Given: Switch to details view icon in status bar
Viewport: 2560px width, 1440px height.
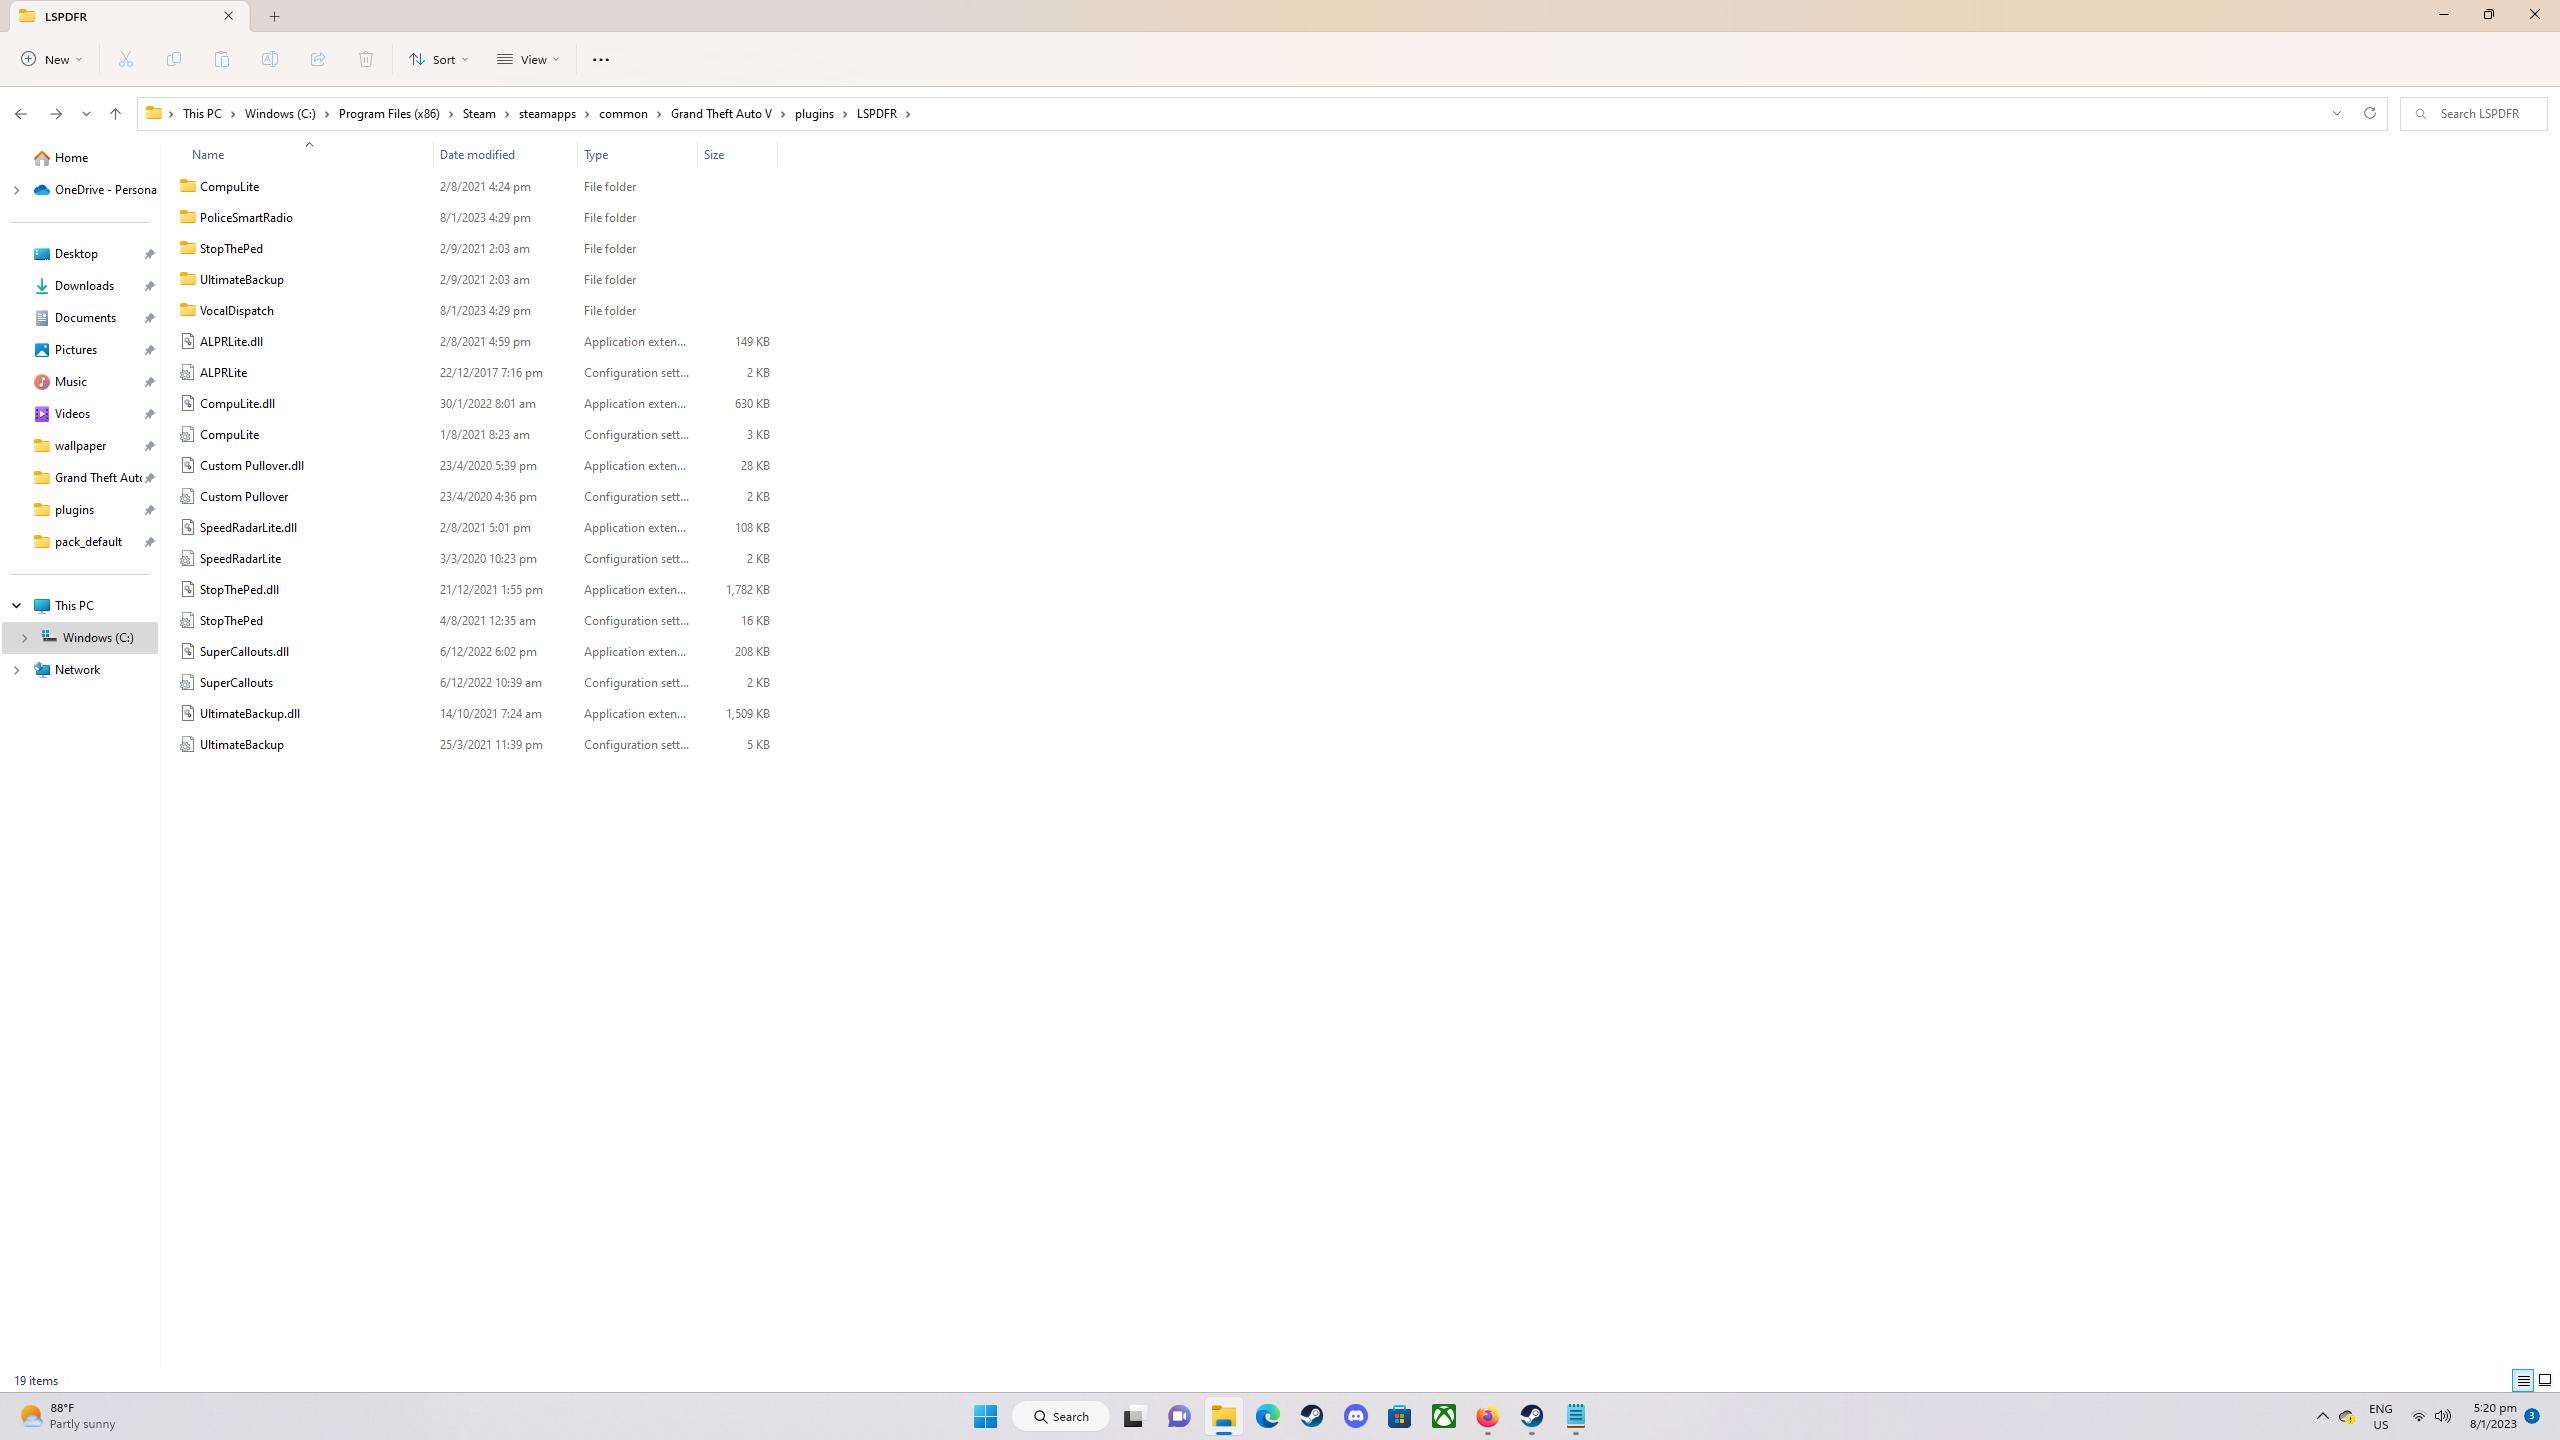Looking at the screenshot, I should click(x=2523, y=1380).
